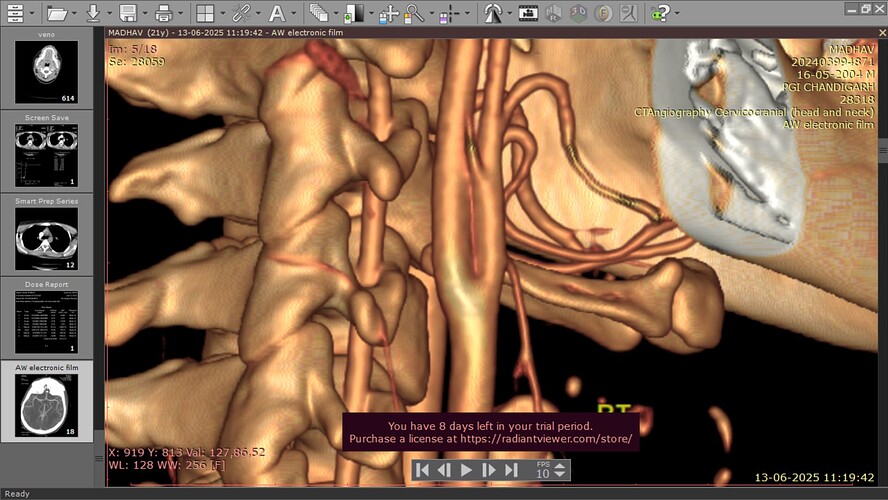Expand the measurement tool dropdown arrow
The height and width of the screenshot is (500, 888).
coord(467,13)
